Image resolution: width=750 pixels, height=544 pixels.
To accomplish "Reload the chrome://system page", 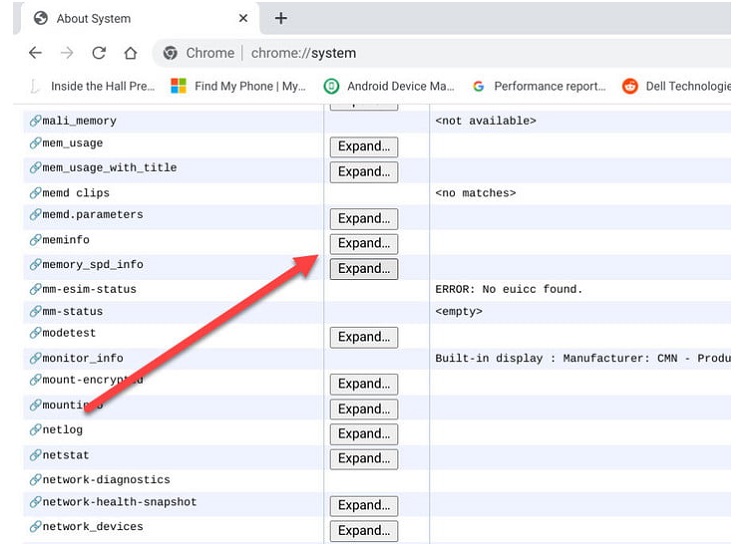I will pyautogui.click(x=99, y=53).
